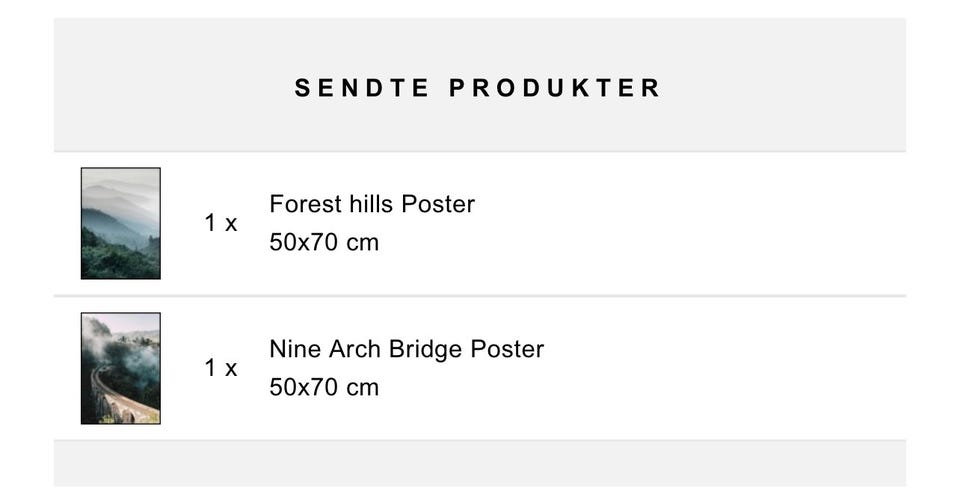
Task: Click the quantity '1 x' beside Forest hills
Action: pos(221,223)
